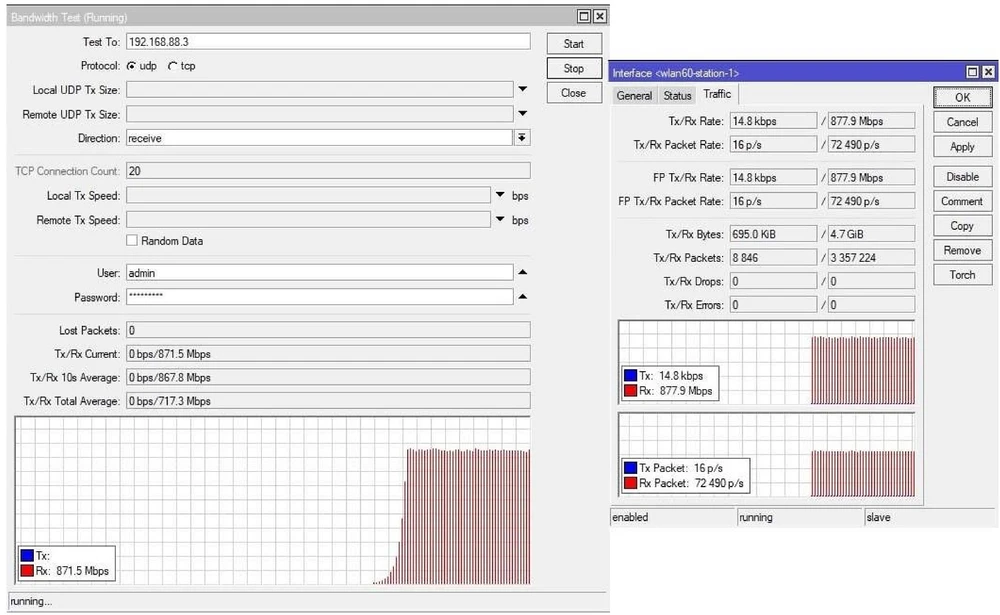This screenshot has width=1000, height=615.
Task: Switch to the General tab
Action: point(634,94)
